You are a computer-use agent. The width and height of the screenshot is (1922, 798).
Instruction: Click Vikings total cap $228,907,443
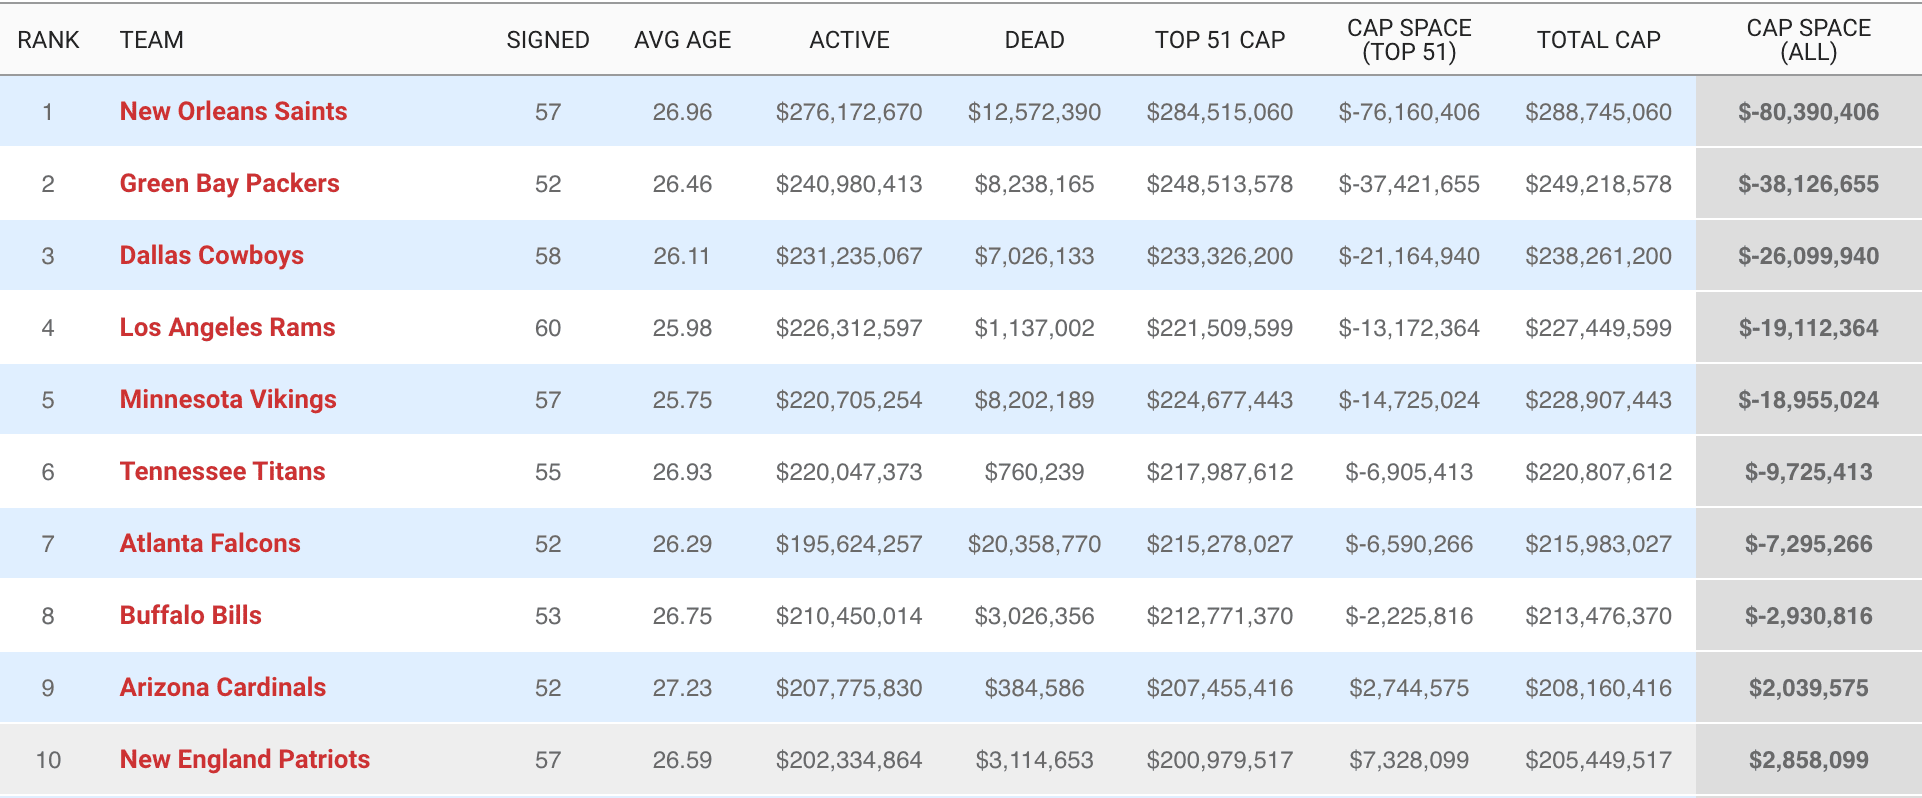(1598, 400)
